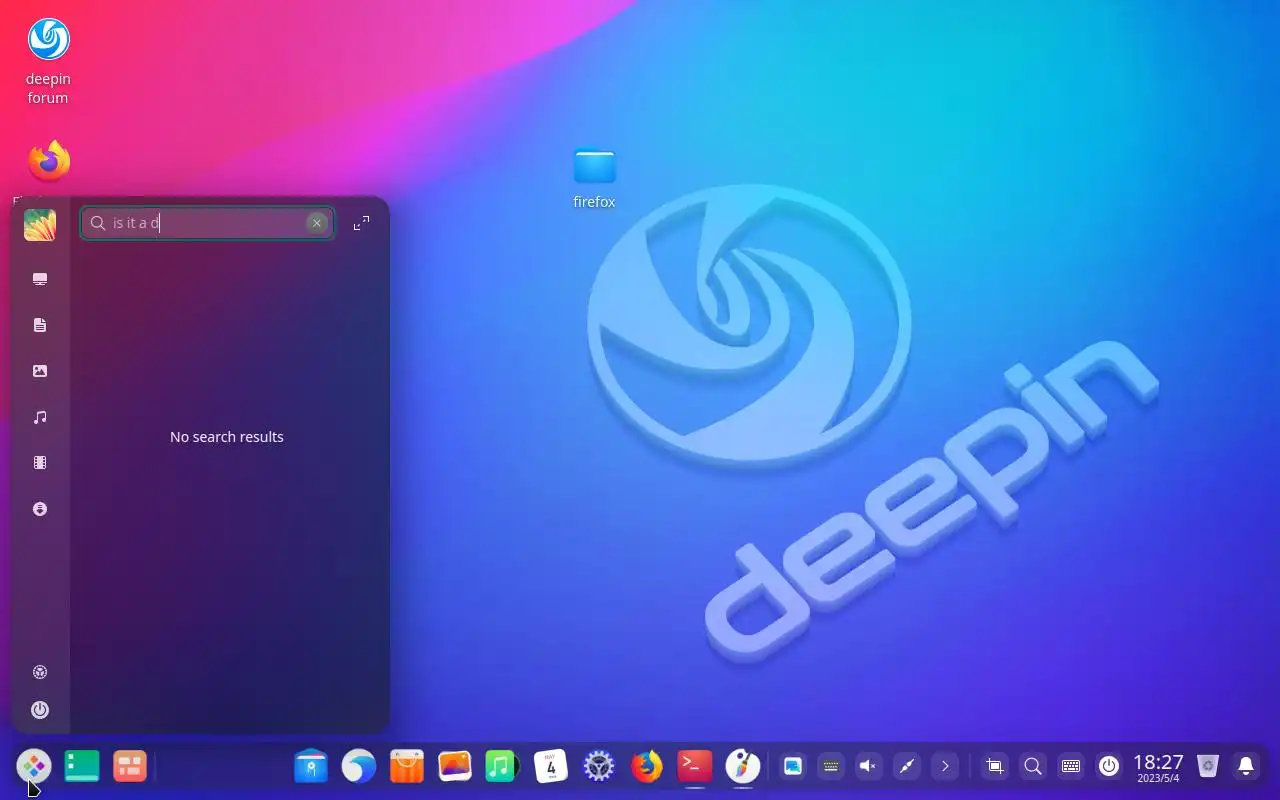Open the notification center bell
The image size is (1280, 800).
(x=1246, y=767)
